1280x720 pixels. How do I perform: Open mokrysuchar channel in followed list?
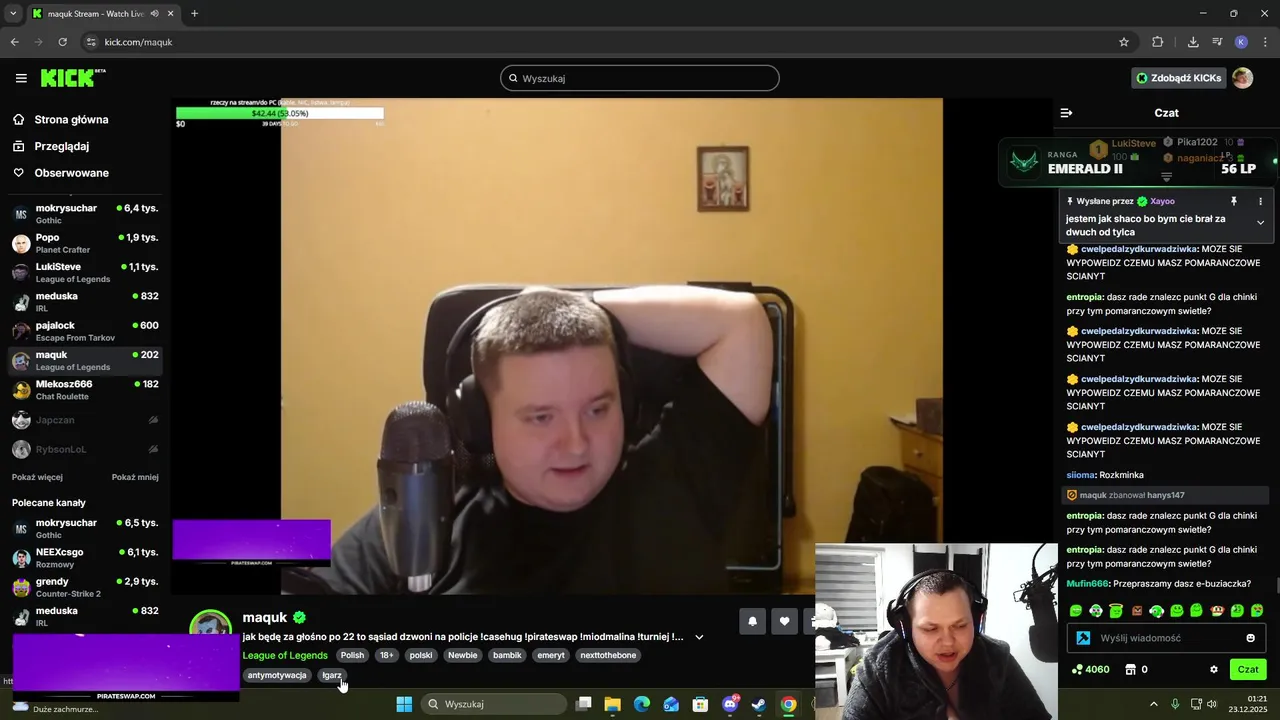tap(84, 214)
